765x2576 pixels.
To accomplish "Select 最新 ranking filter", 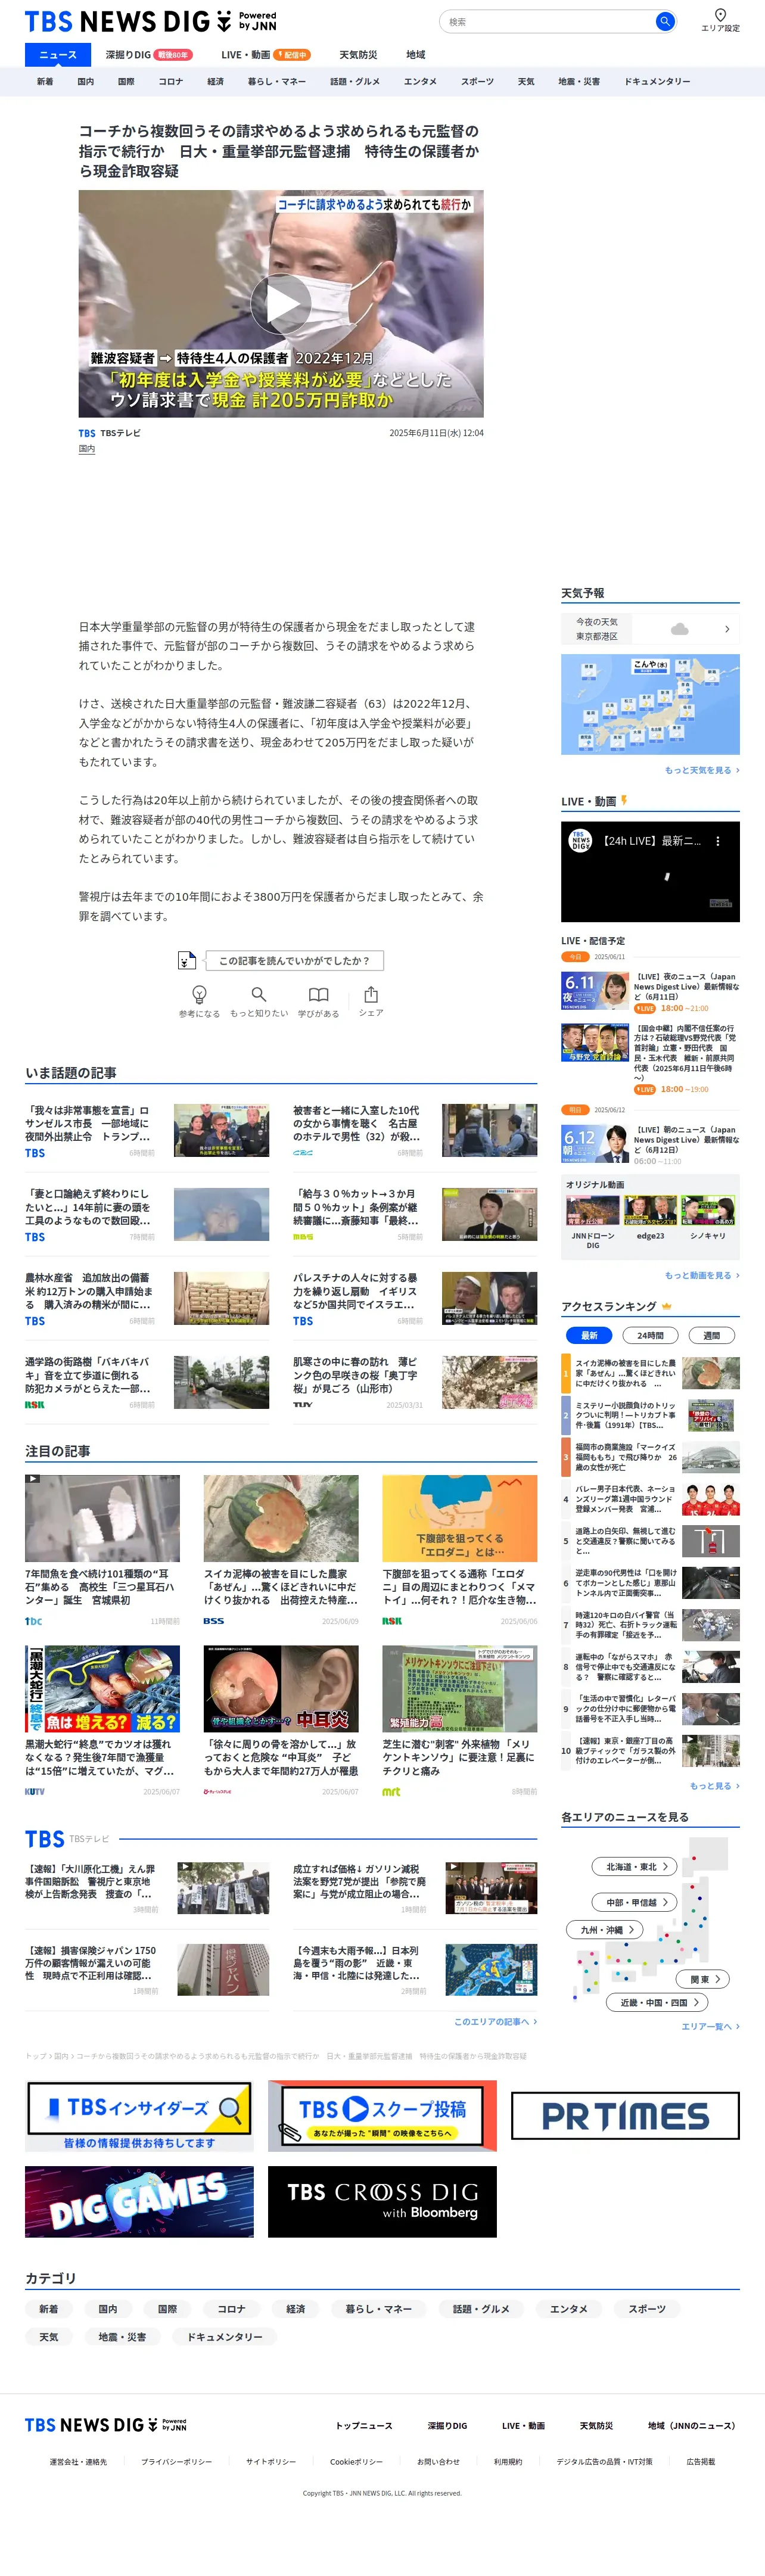I will coord(589,1335).
